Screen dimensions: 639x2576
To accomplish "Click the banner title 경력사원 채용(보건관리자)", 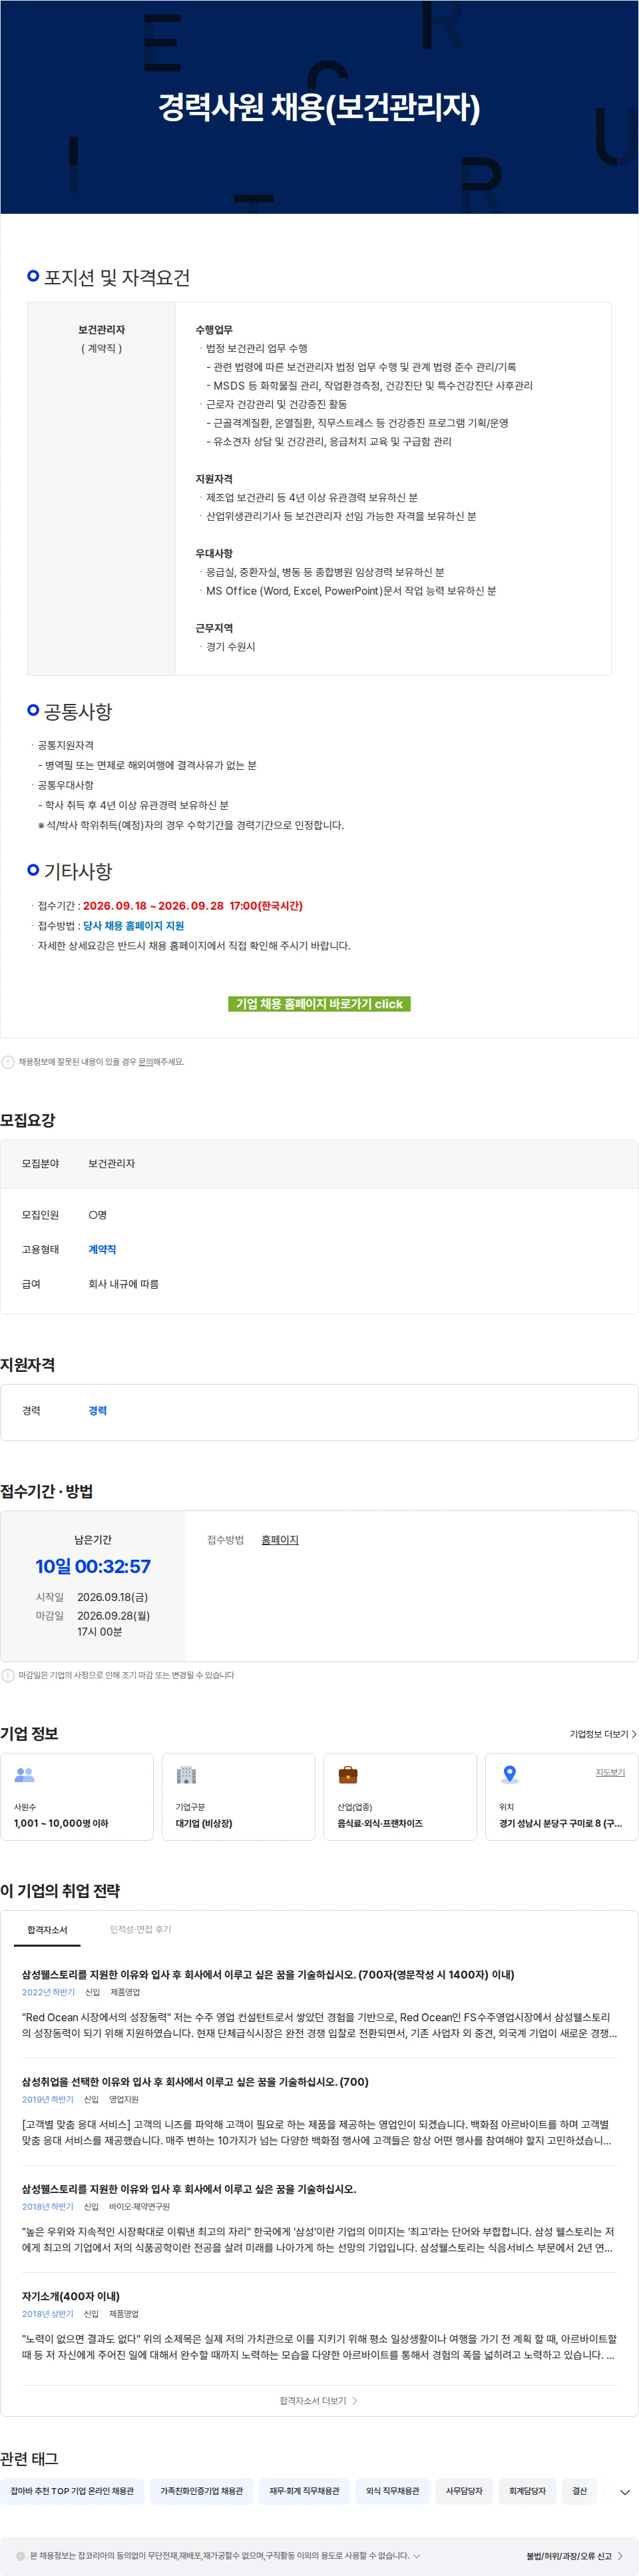I will click(x=319, y=107).
